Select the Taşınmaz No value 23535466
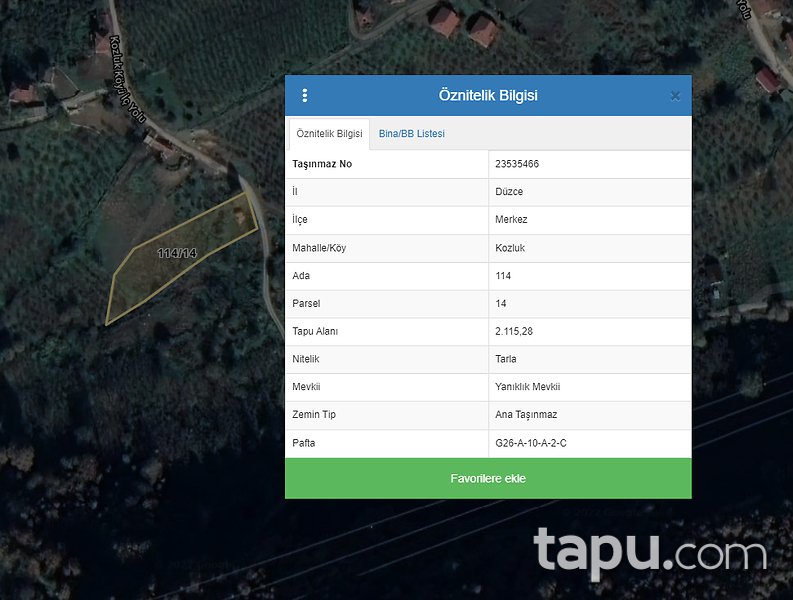The width and height of the screenshot is (793, 600). pyautogui.click(x=517, y=164)
